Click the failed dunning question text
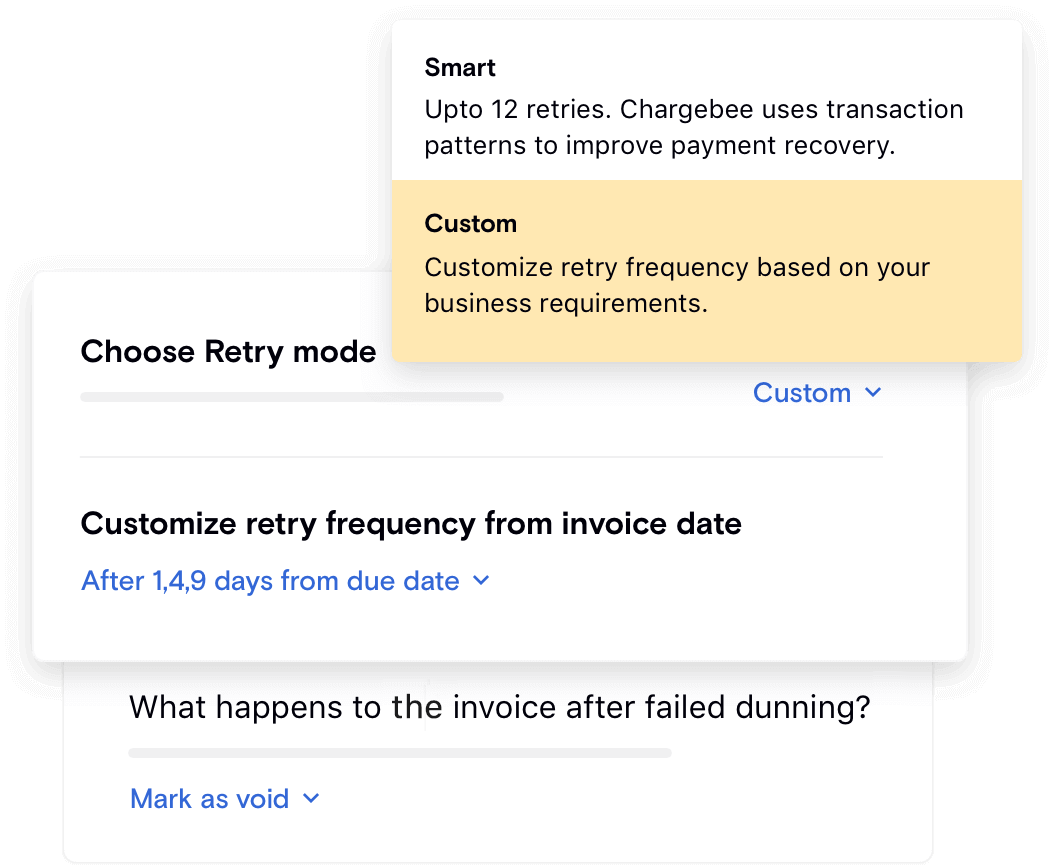 tap(500, 707)
